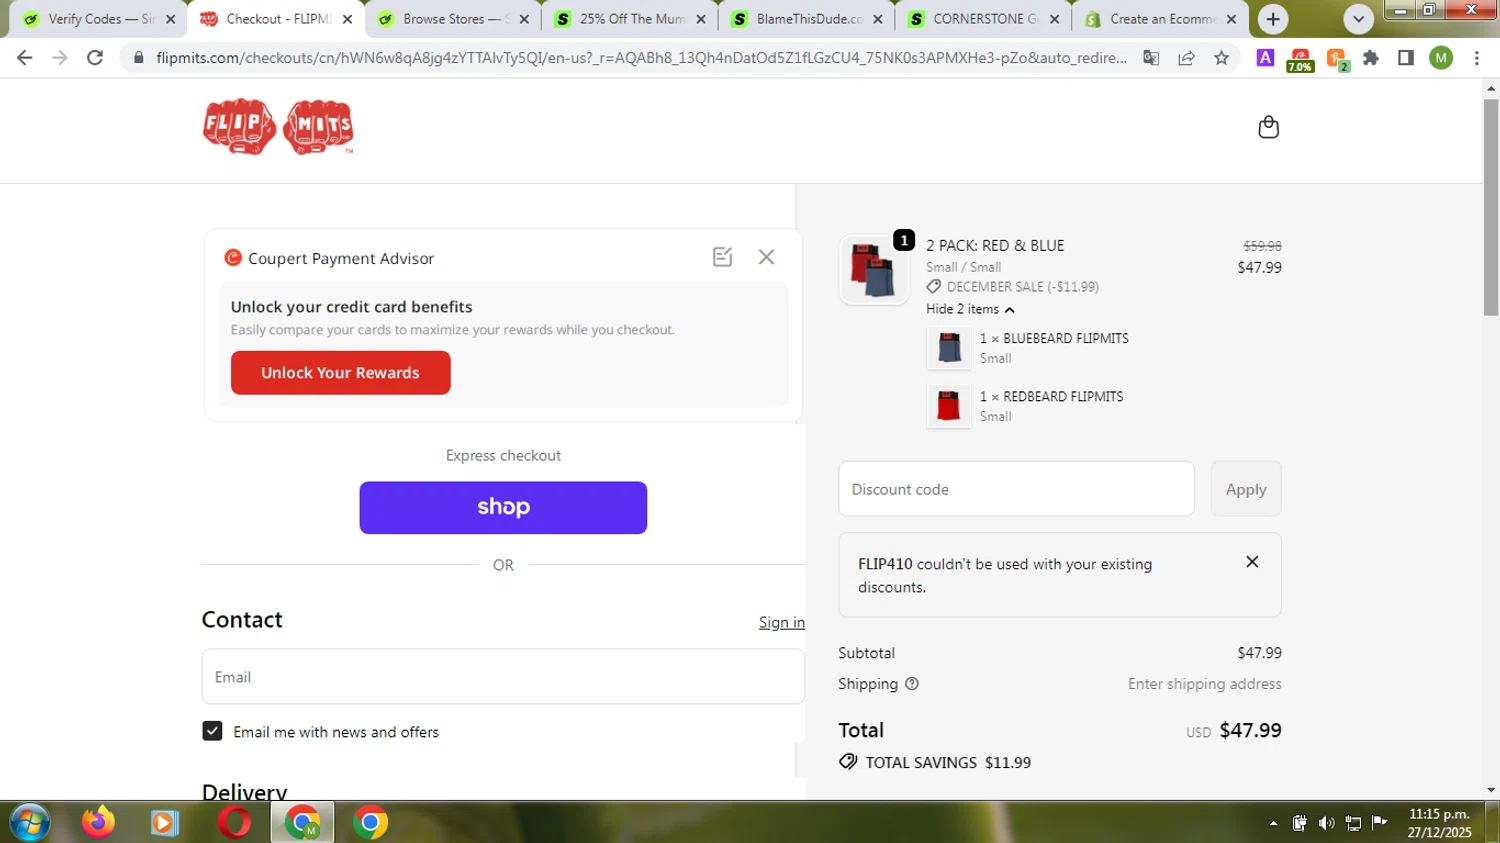Image resolution: width=1500 pixels, height=843 pixels.
Task: Click the December Sale discount tag icon
Action: 934,287
